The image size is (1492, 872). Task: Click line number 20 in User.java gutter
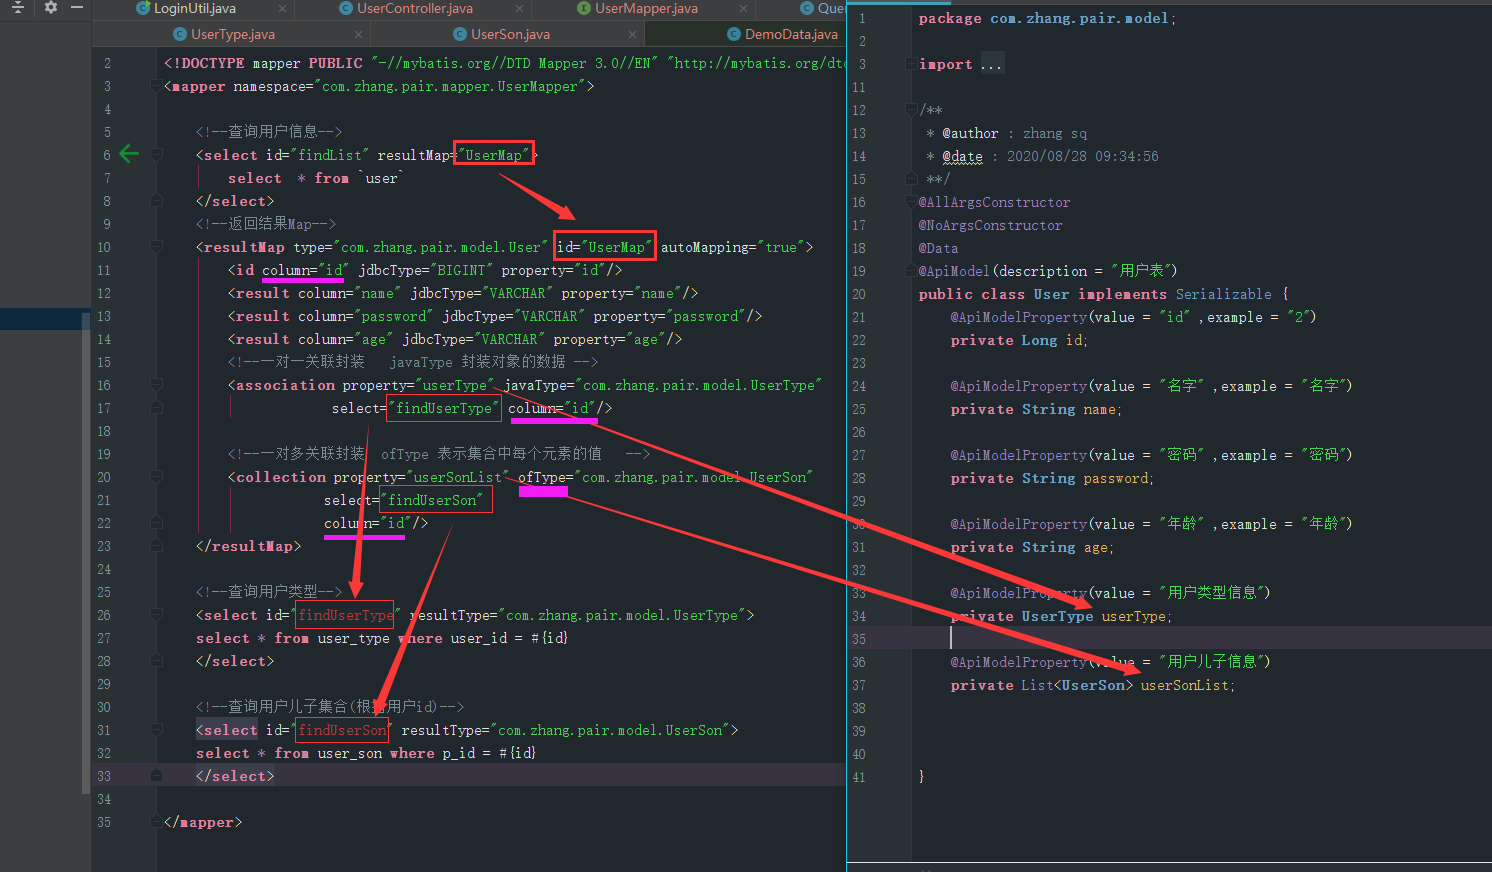click(859, 294)
